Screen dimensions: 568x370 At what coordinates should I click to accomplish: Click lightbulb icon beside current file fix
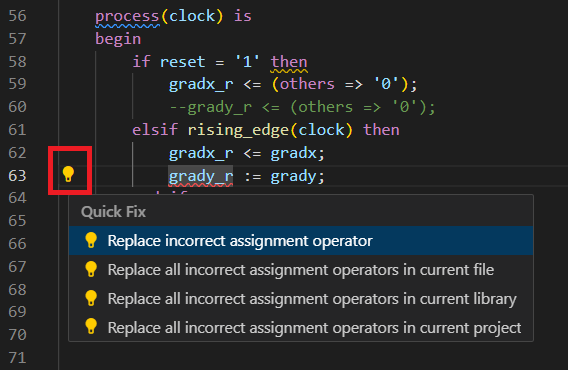[91, 269]
